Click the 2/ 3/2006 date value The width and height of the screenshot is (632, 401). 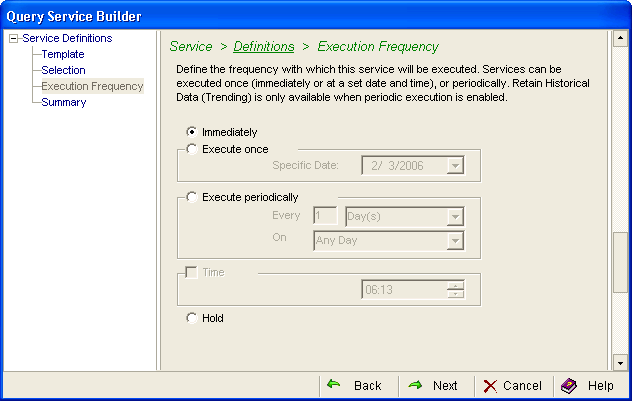point(397,166)
